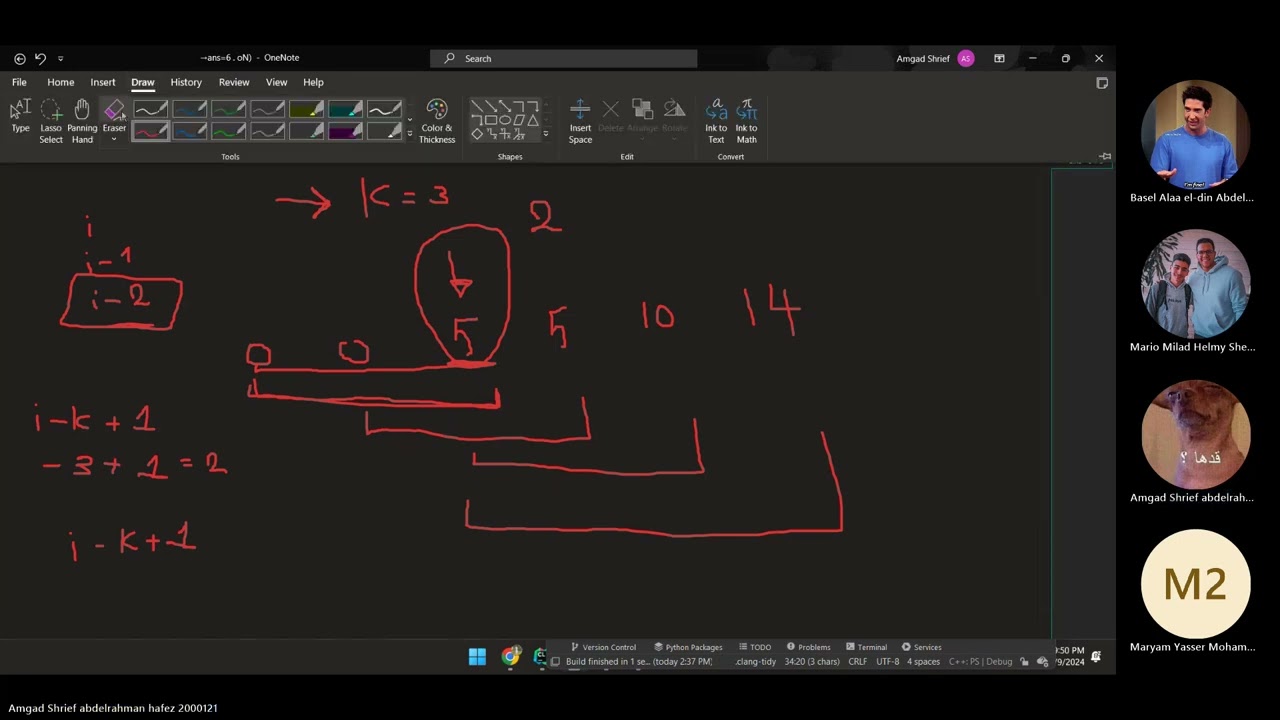Open the History ribbon tab
1280x720 pixels.
tap(186, 82)
